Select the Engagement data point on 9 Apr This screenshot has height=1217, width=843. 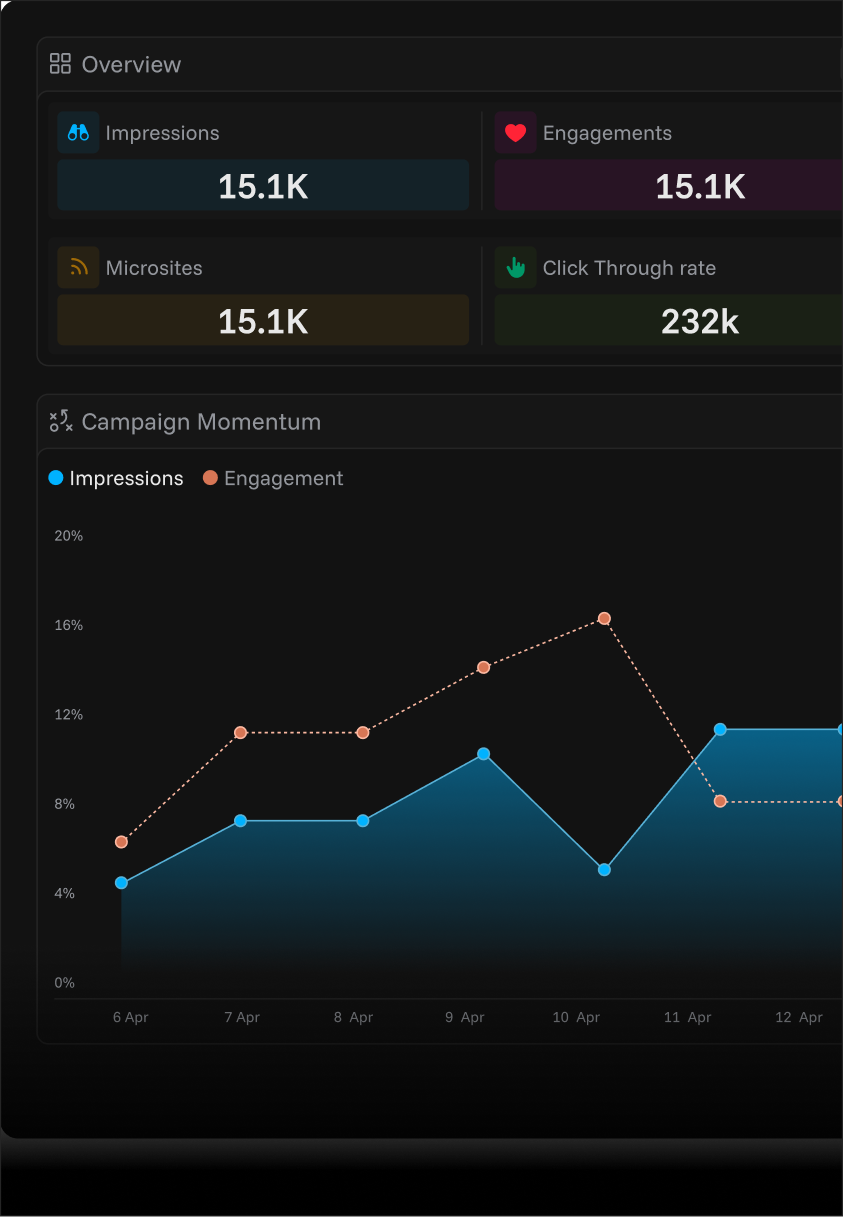pos(483,667)
